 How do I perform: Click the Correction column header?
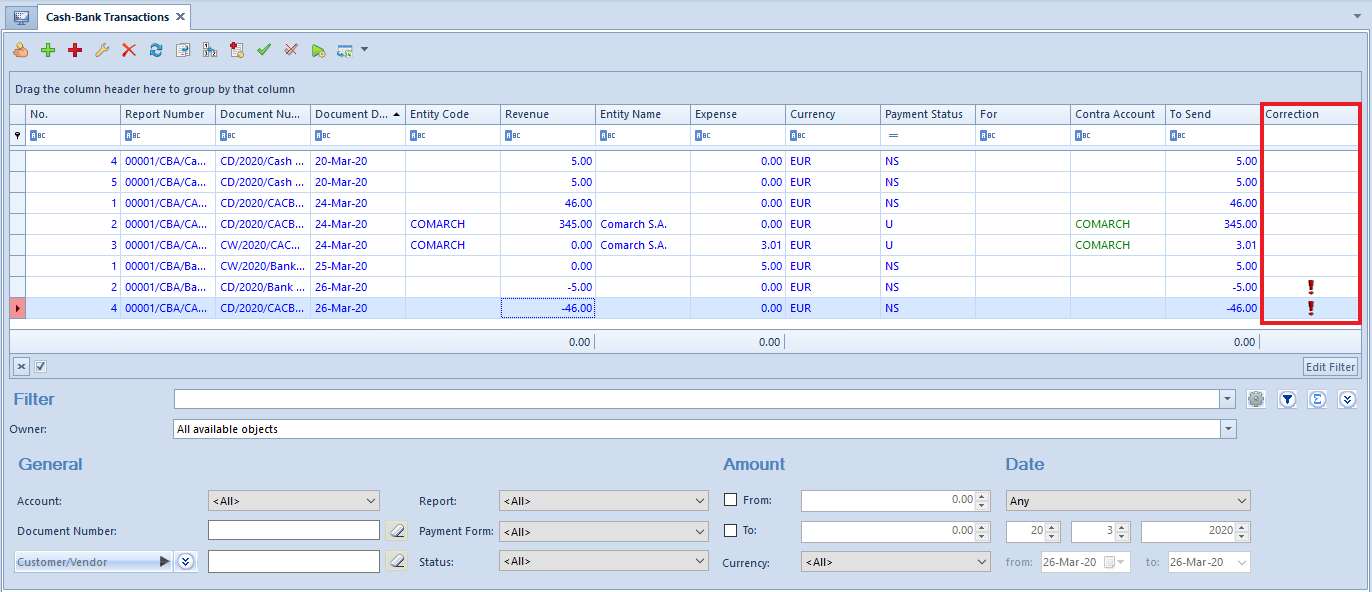[1310, 114]
